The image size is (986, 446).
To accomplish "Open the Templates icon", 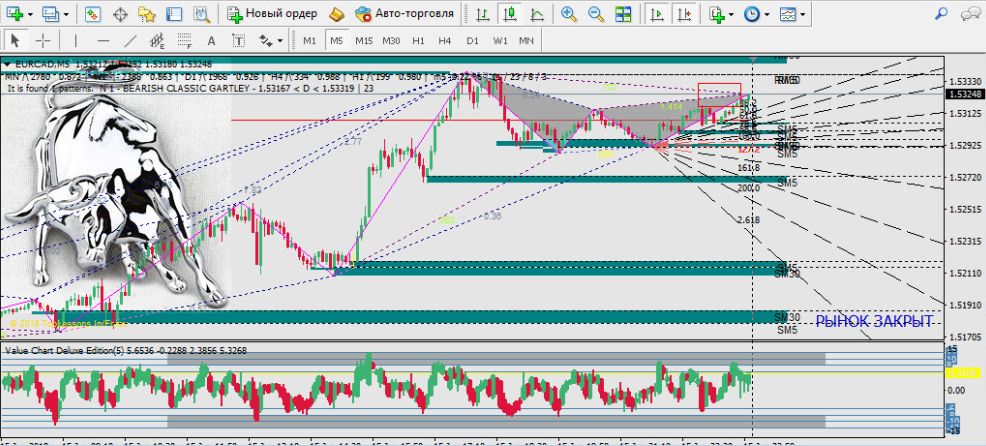I will click(787, 13).
